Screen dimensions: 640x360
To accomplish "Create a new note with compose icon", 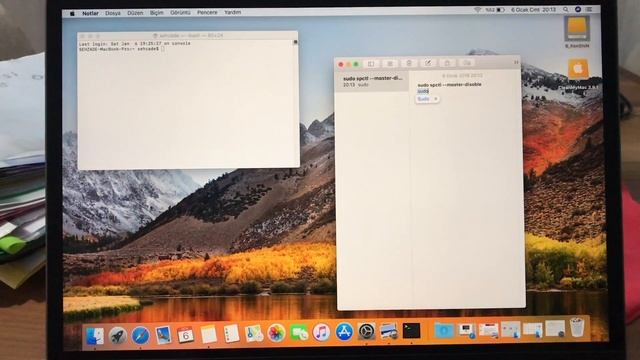I will (428, 63).
